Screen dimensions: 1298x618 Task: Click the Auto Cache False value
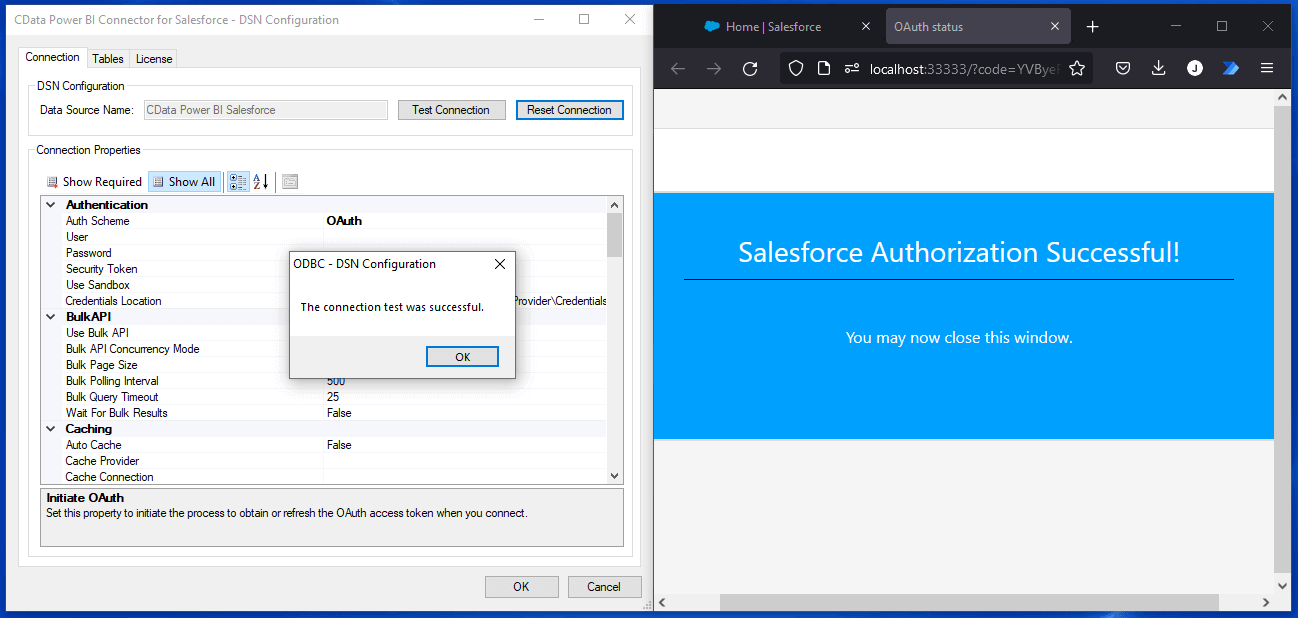coord(339,445)
